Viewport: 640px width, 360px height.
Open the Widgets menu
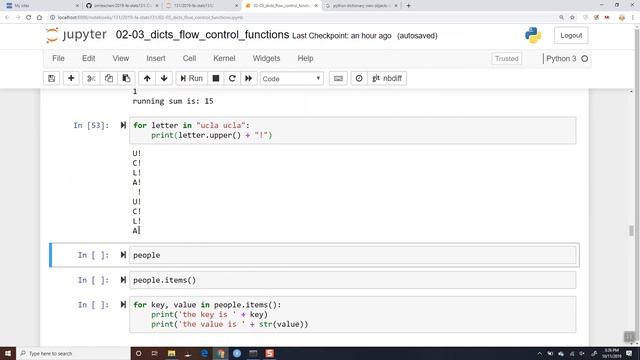tap(266, 58)
